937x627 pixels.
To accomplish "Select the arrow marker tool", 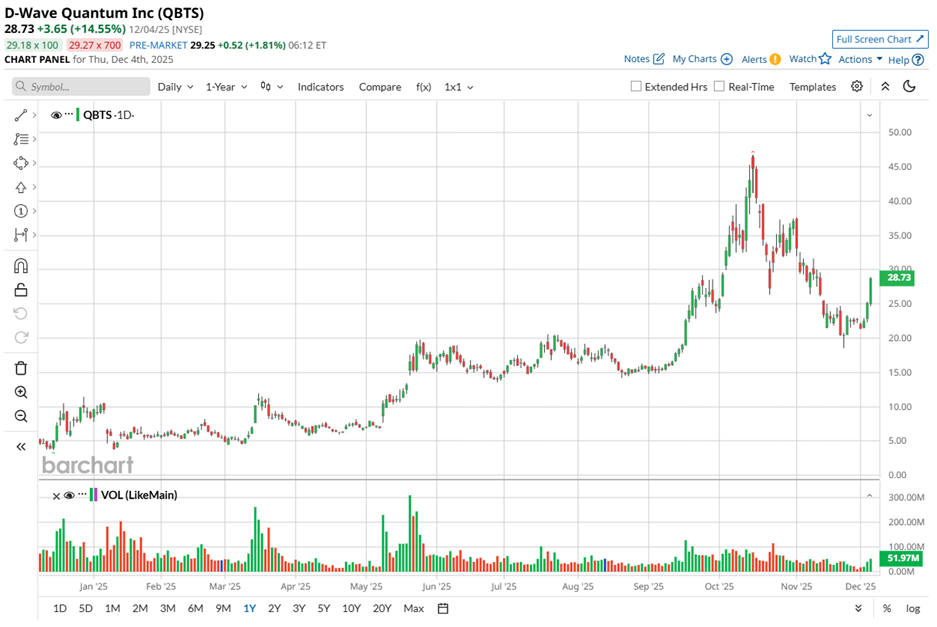I will [x=21, y=187].
